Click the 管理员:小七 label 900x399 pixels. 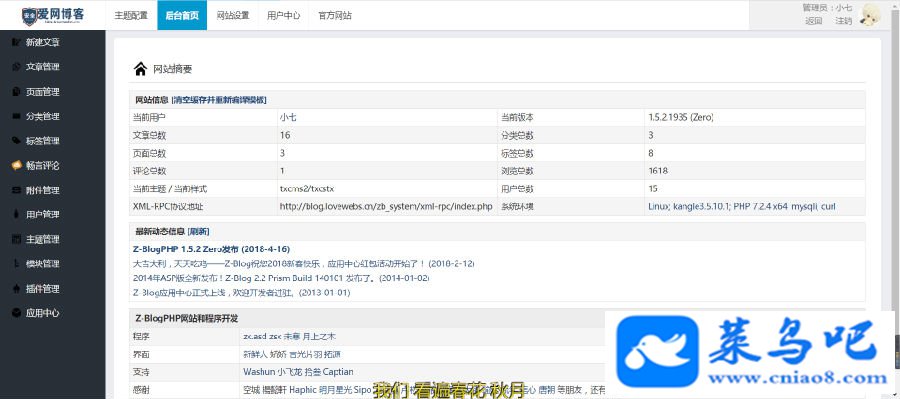pyautogui.click(x=827, y=7)
